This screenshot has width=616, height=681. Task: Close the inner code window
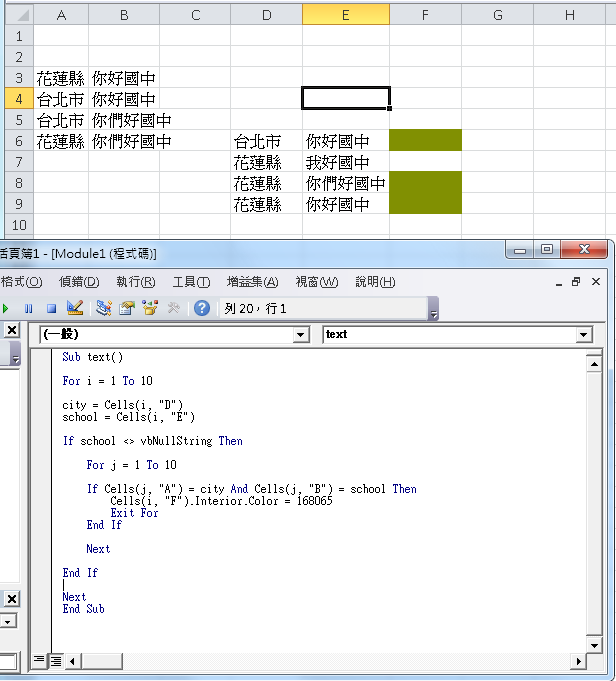coord(596,282)
